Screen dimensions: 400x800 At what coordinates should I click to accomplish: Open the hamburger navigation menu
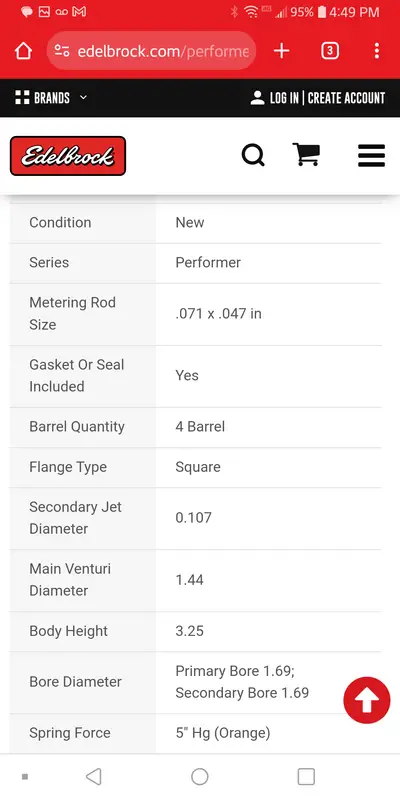click(x=371, y=155)
